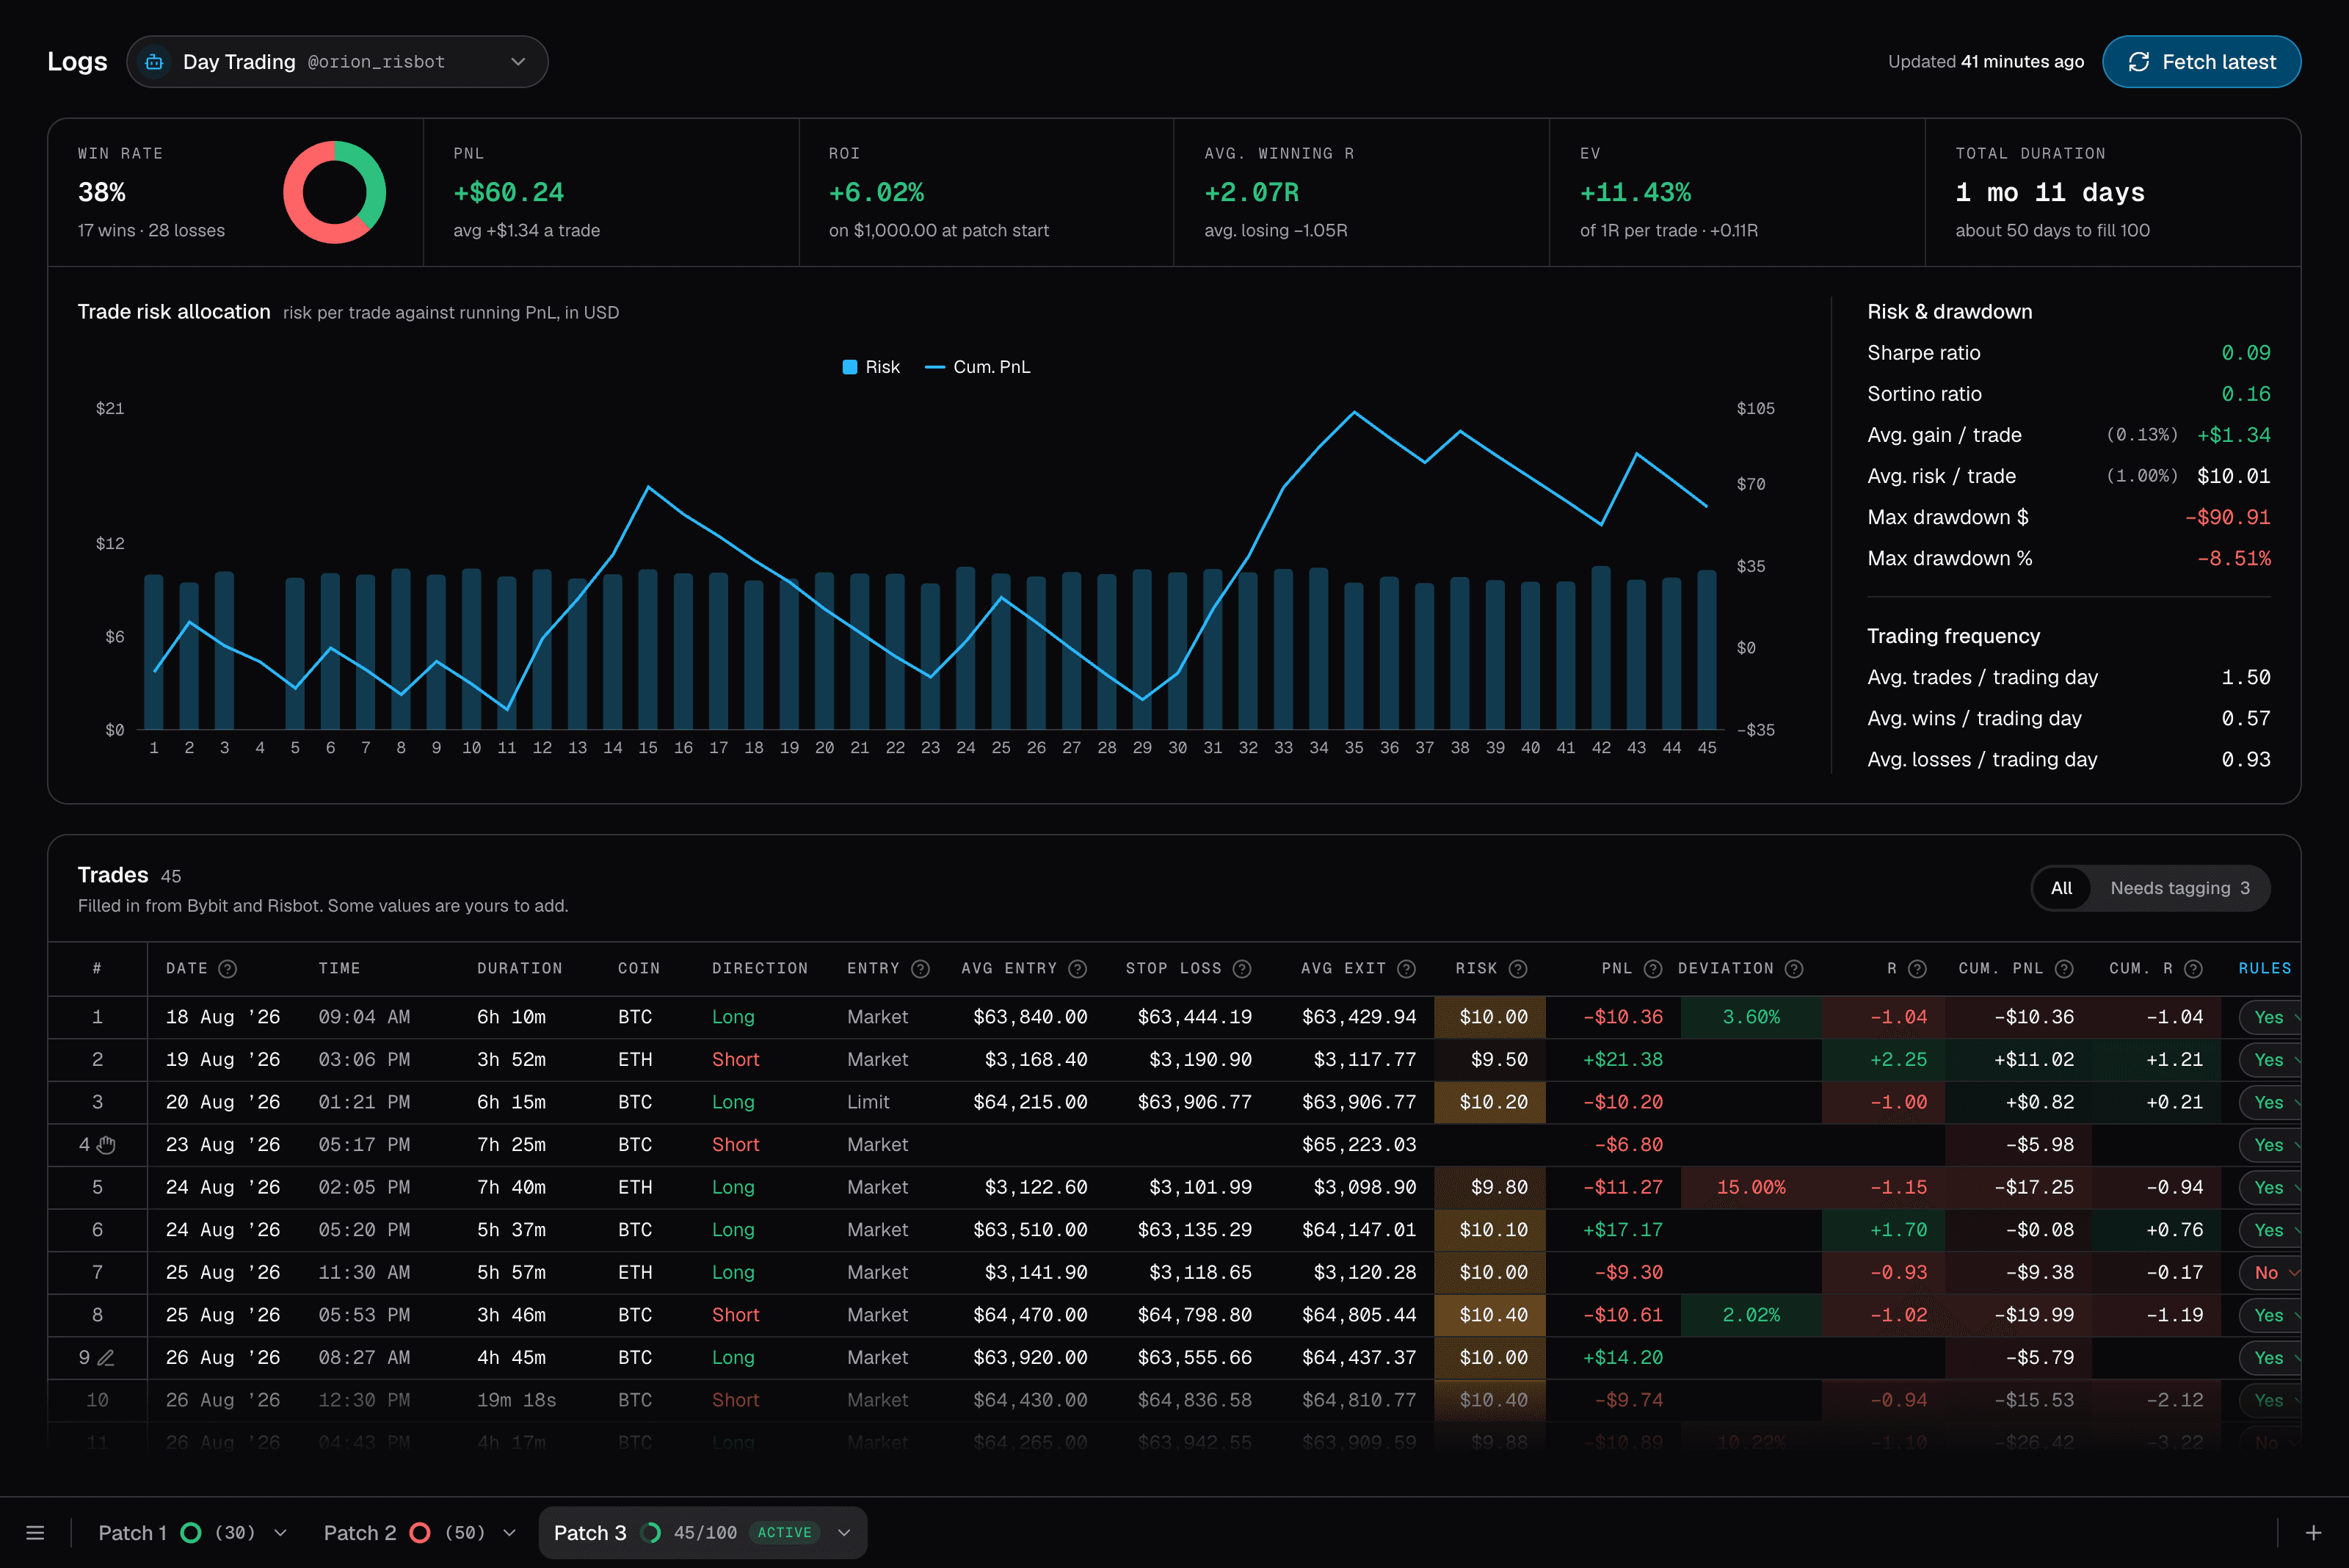Open Day Trading account dropdown
The image size is (2349, 1568).
[x=337, y=62]
